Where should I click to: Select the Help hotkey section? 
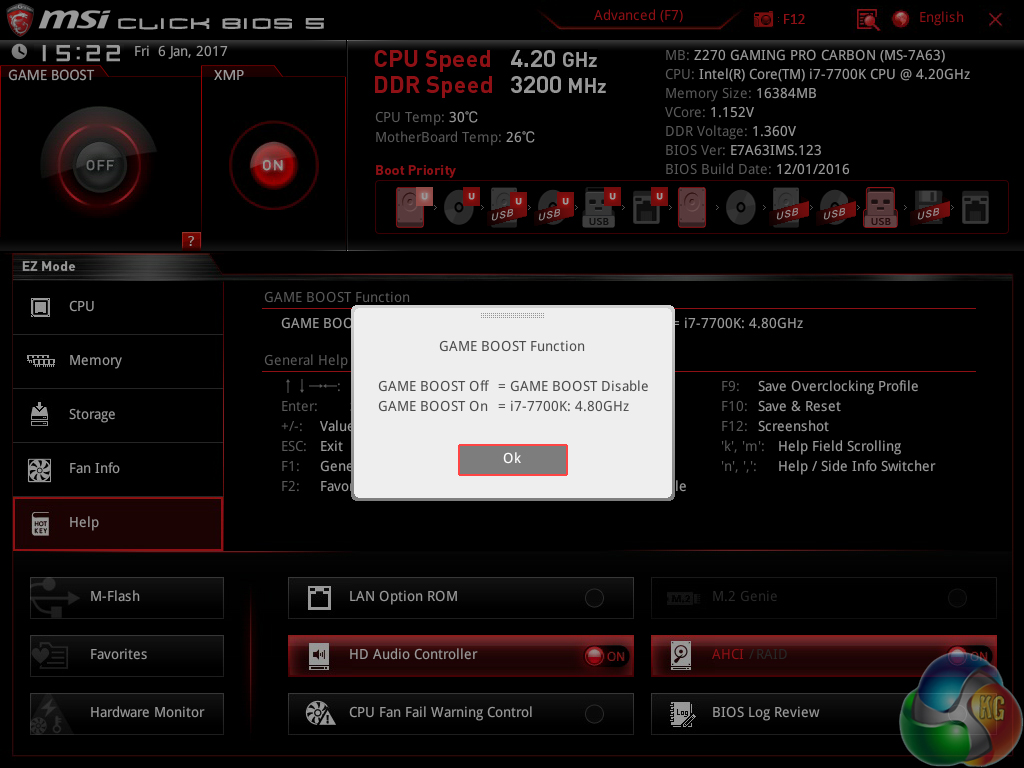pos(118,523)
